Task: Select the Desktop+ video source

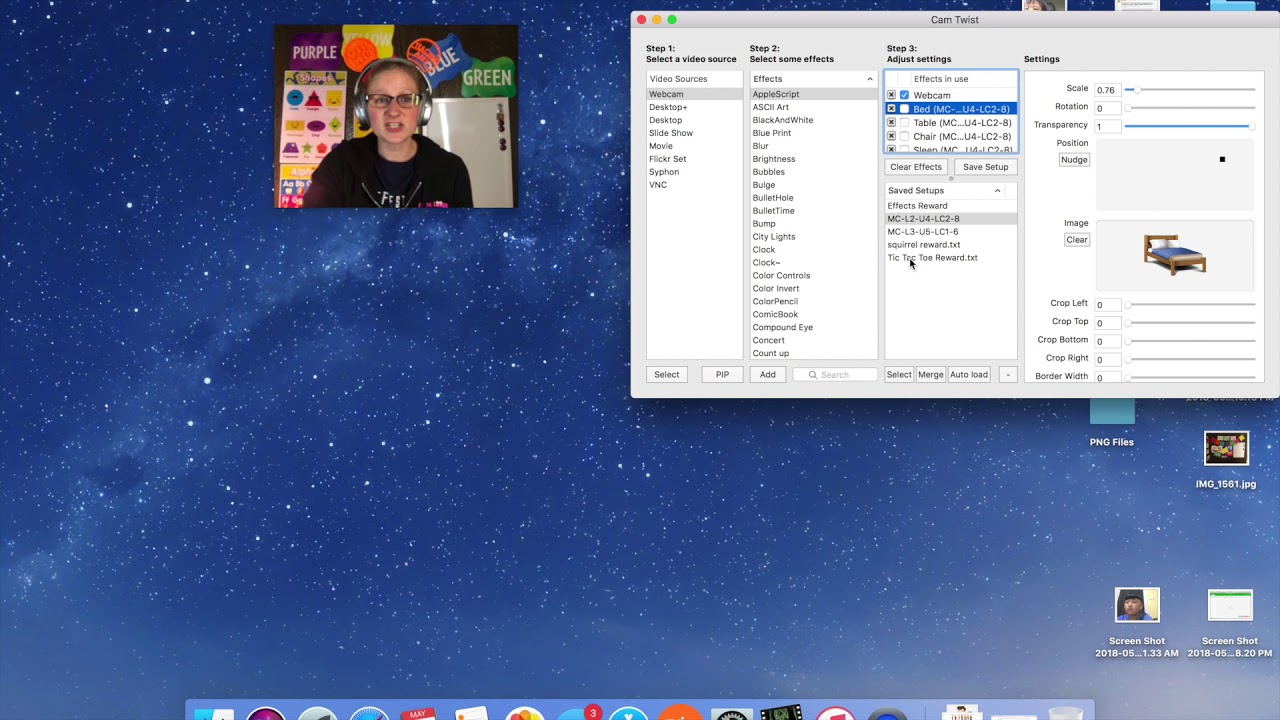Action: coord(694,107)
